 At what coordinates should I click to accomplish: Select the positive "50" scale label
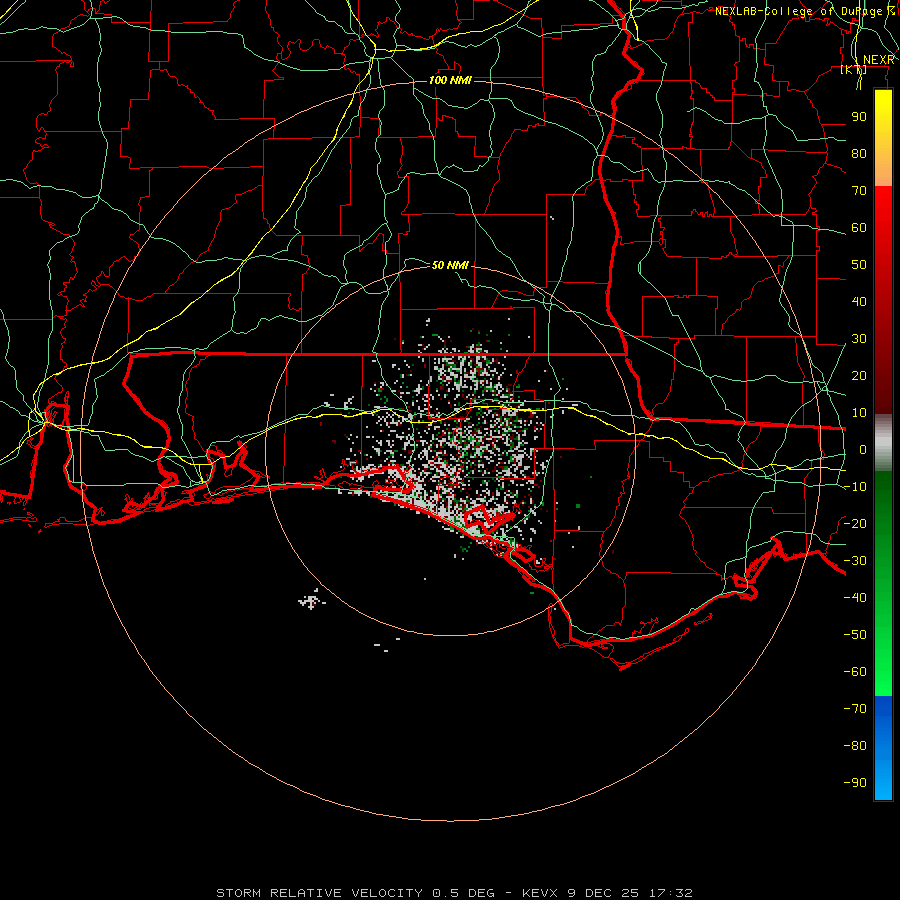click(859, 265)
